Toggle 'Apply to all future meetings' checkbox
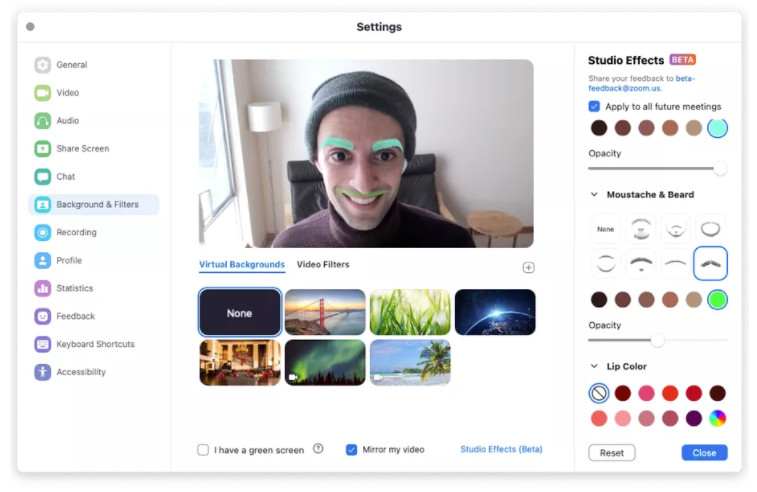The image size is (757, 492). coord(594,106)
